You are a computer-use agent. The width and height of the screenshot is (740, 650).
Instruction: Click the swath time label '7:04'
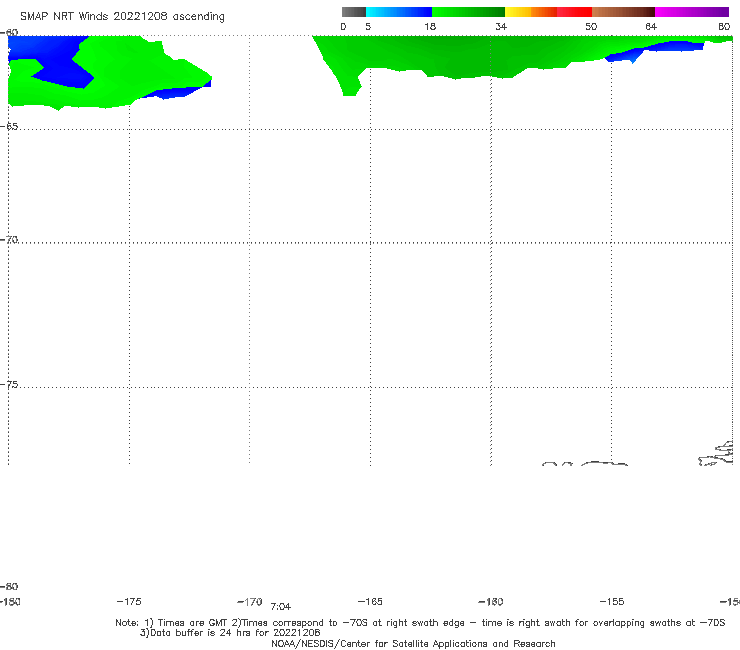coord(281,607)
